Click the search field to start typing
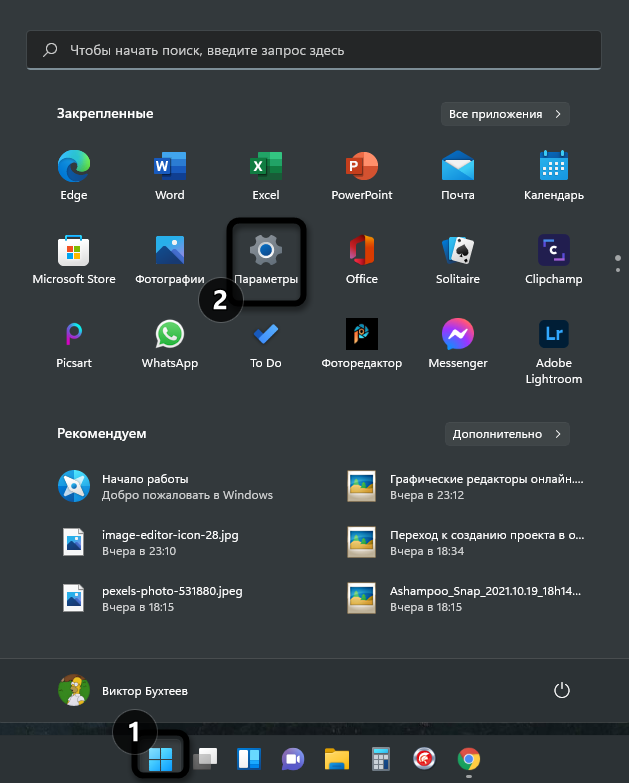Viewport: 629px width, 783px height. (x=314, y=50)
